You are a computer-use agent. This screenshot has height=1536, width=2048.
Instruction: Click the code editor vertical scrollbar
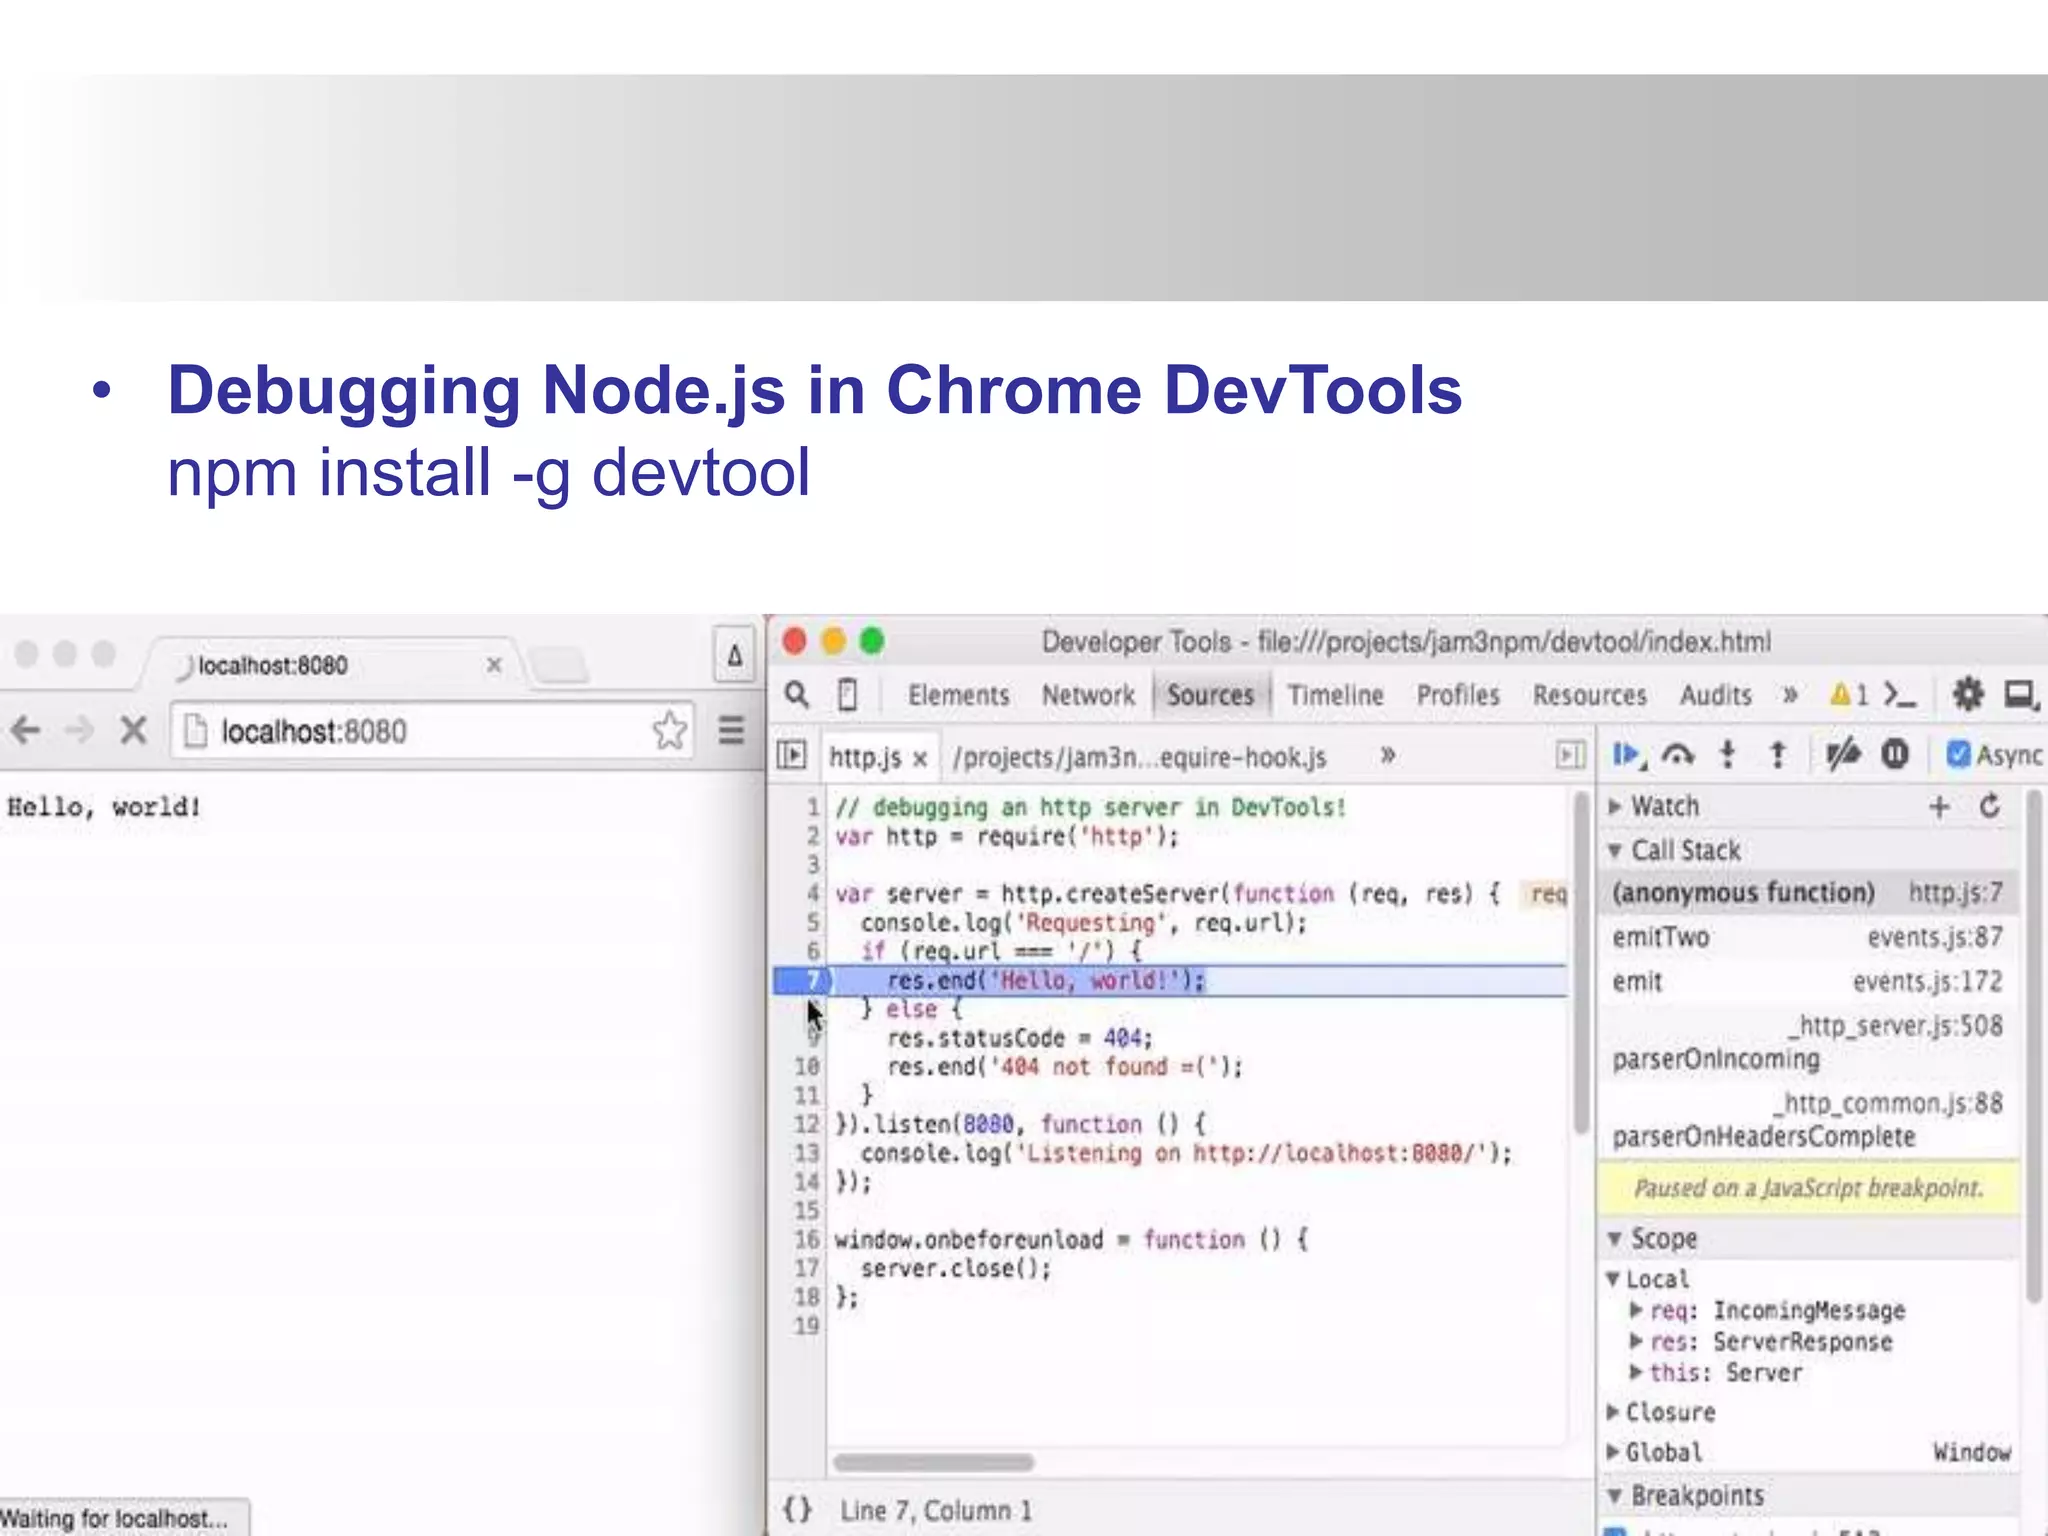pos(1580,962)
